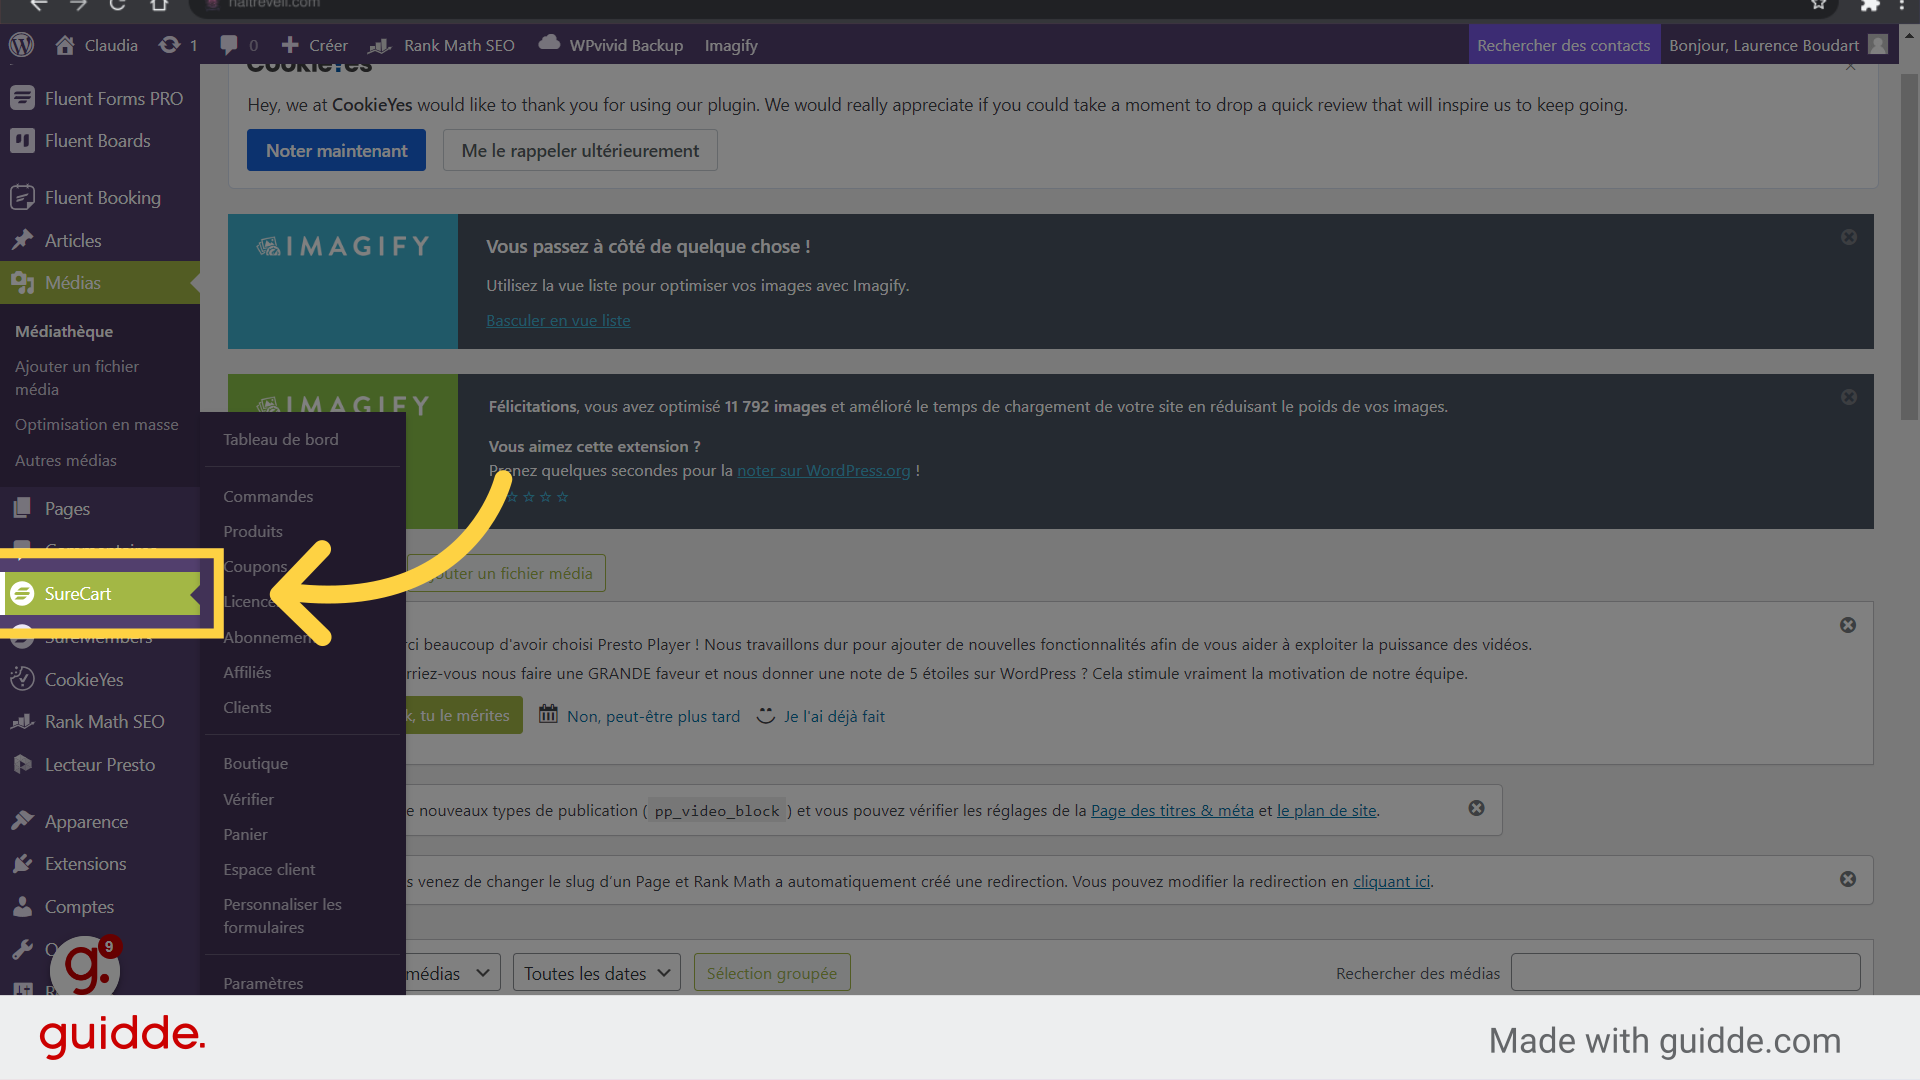Open Fluent Forms PRO sidebar item
This screenshot has height=1080, width=1920.
click(100, 98)
